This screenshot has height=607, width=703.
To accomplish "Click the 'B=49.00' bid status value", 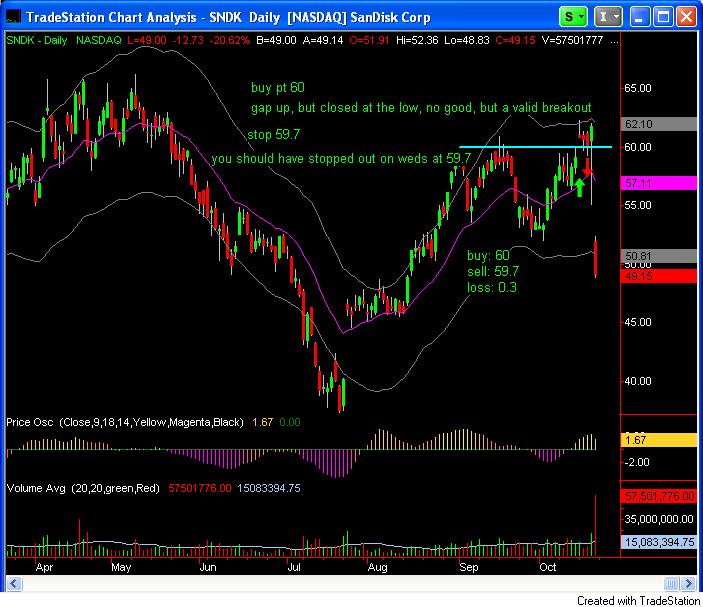I will [x=276, y=40].
